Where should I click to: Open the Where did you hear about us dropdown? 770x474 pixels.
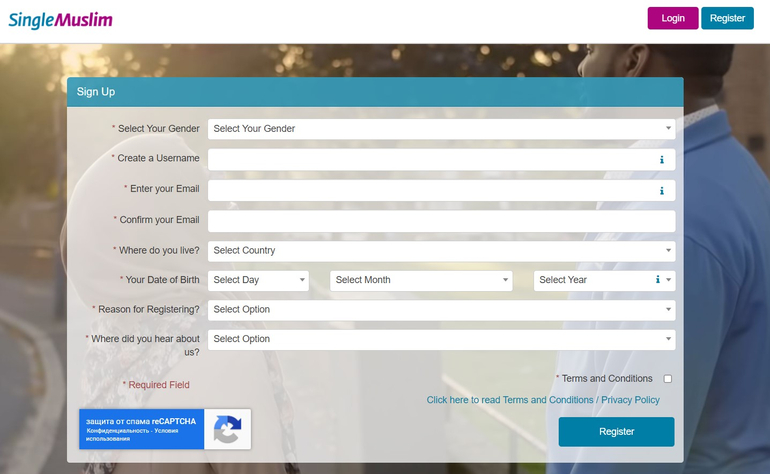[441, 339]
